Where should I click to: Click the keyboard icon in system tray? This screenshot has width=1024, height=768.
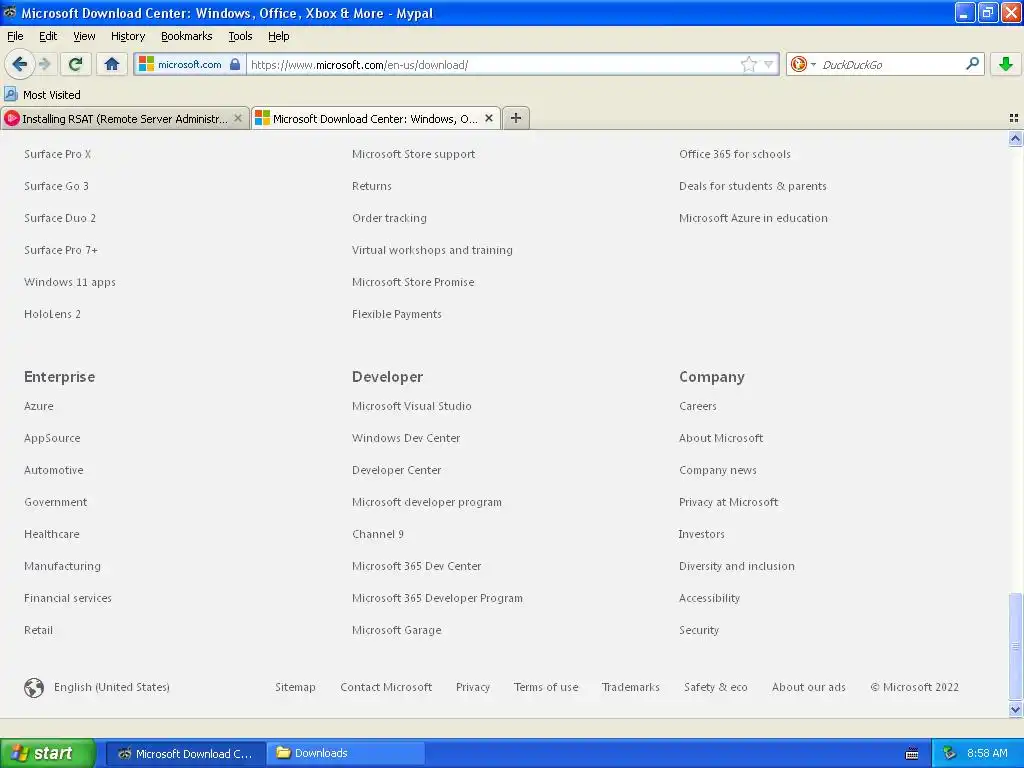[x=912, y=754]
